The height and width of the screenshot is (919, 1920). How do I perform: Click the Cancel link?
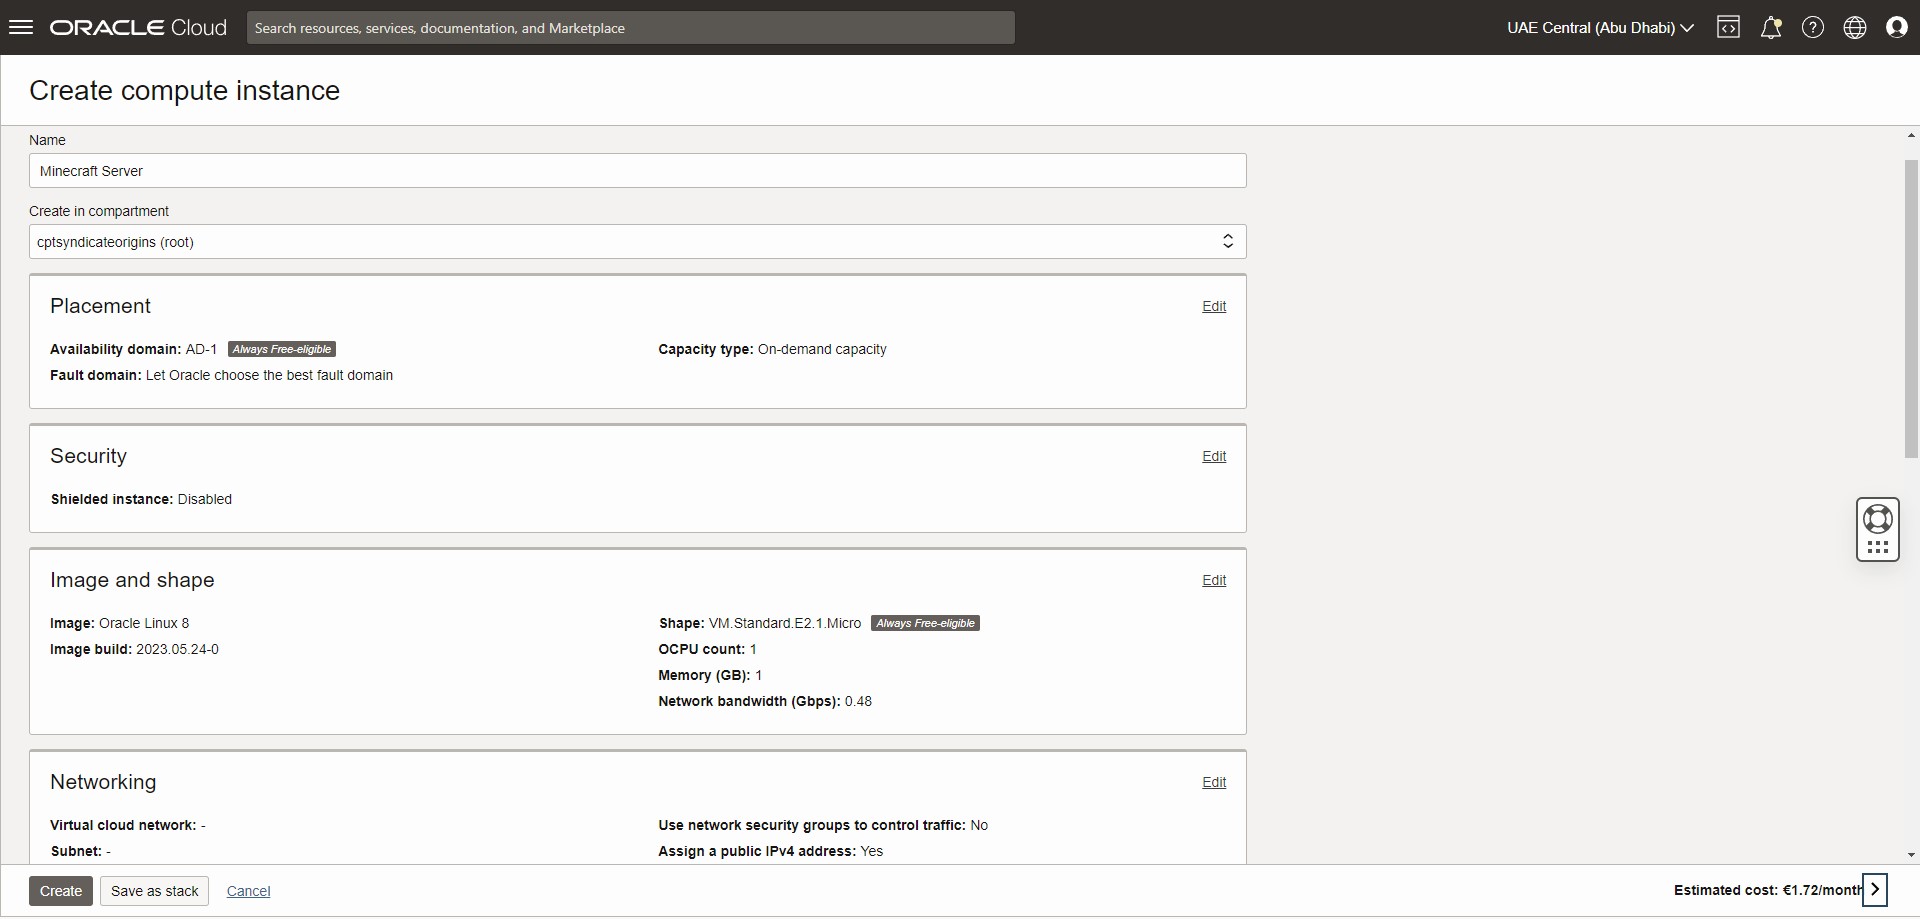click(247, 890)
